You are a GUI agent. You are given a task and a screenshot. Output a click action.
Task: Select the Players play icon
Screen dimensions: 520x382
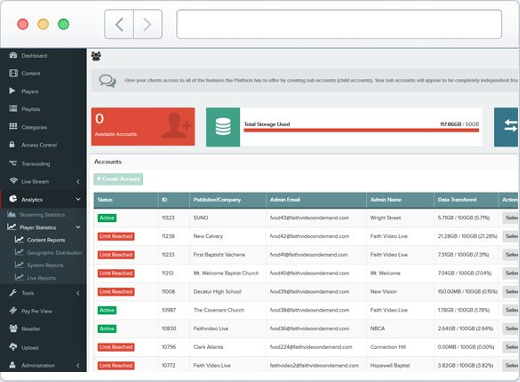click(x=12, y=91)
